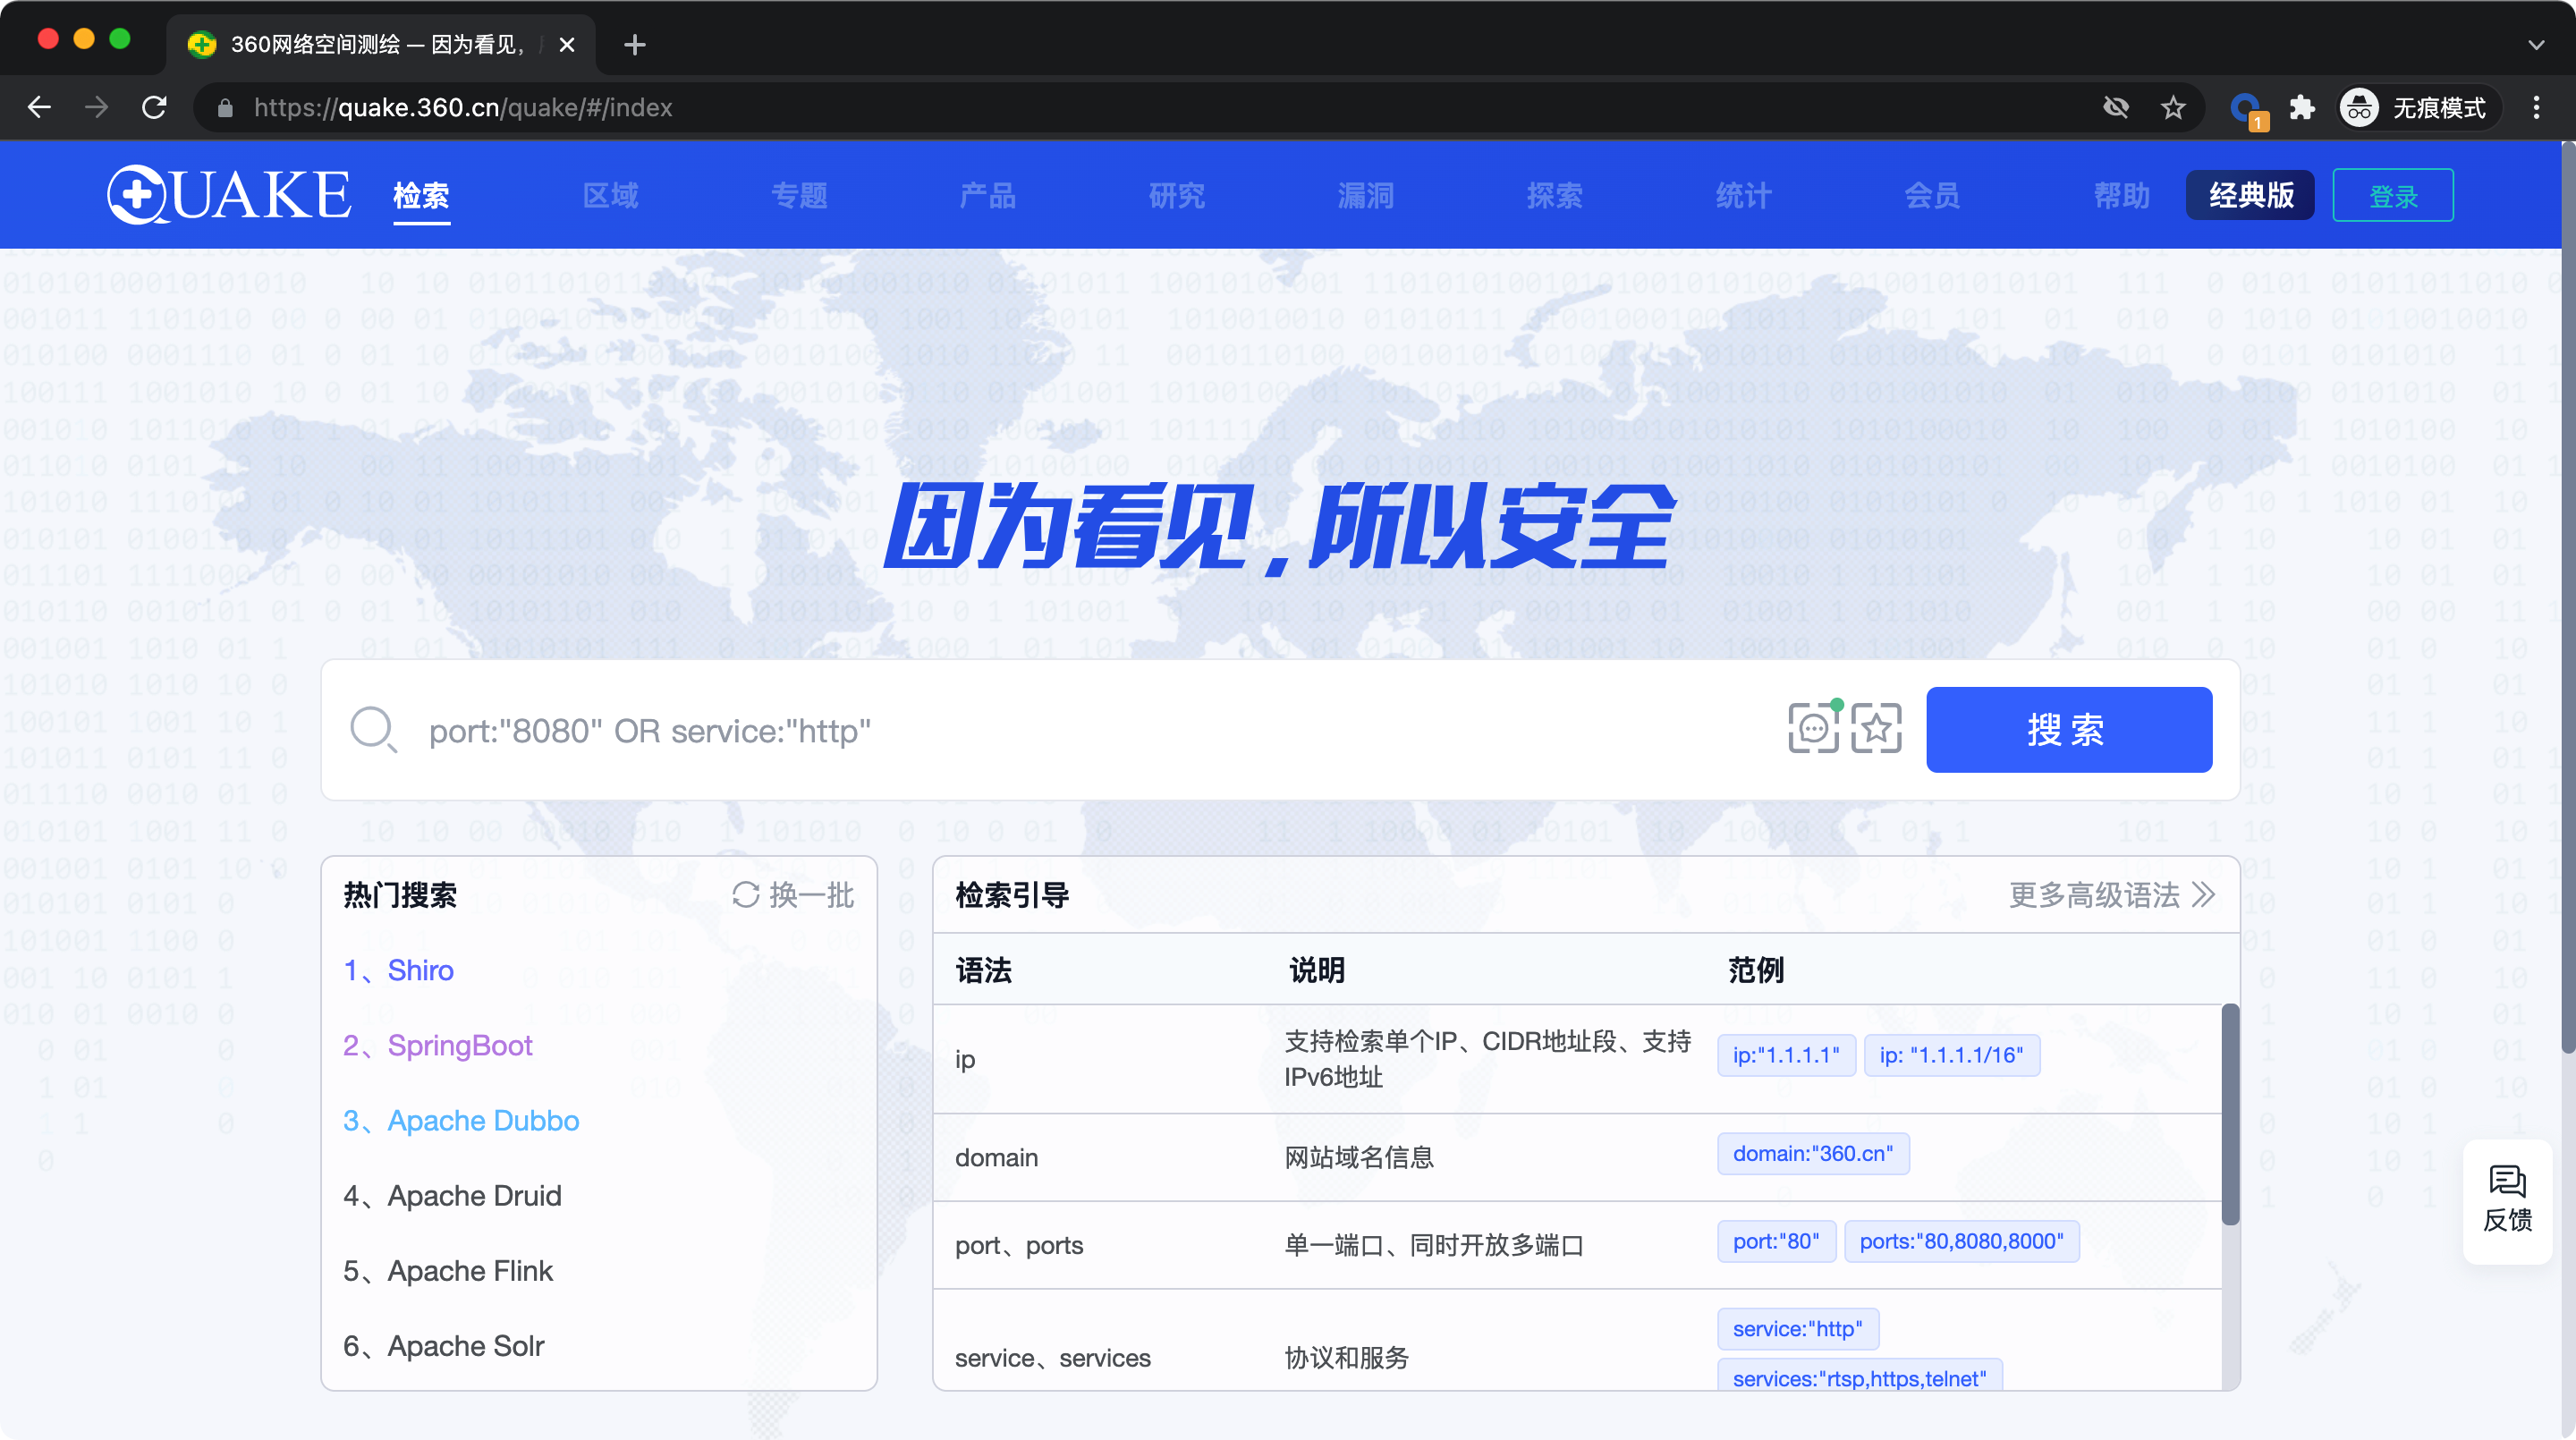2576x1440 pixels.
Task: Search hot term Apache Flink
Action: pos(448,1270)
